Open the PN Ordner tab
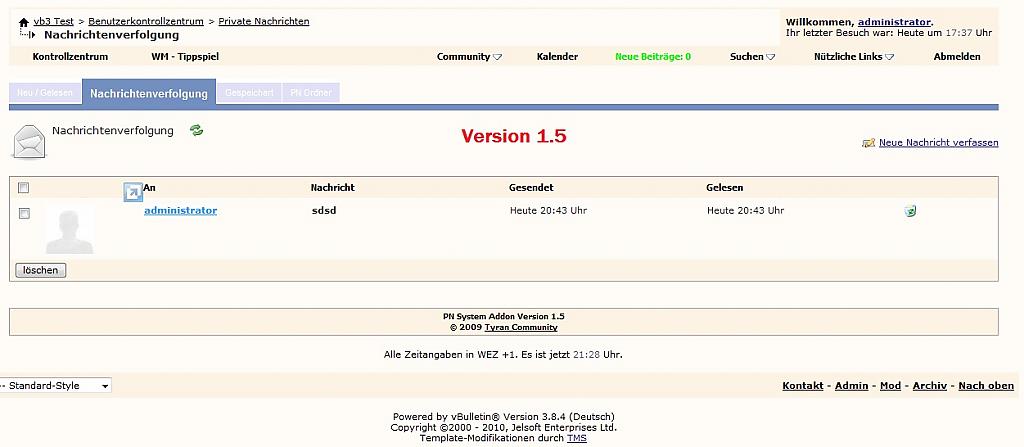 310,93
